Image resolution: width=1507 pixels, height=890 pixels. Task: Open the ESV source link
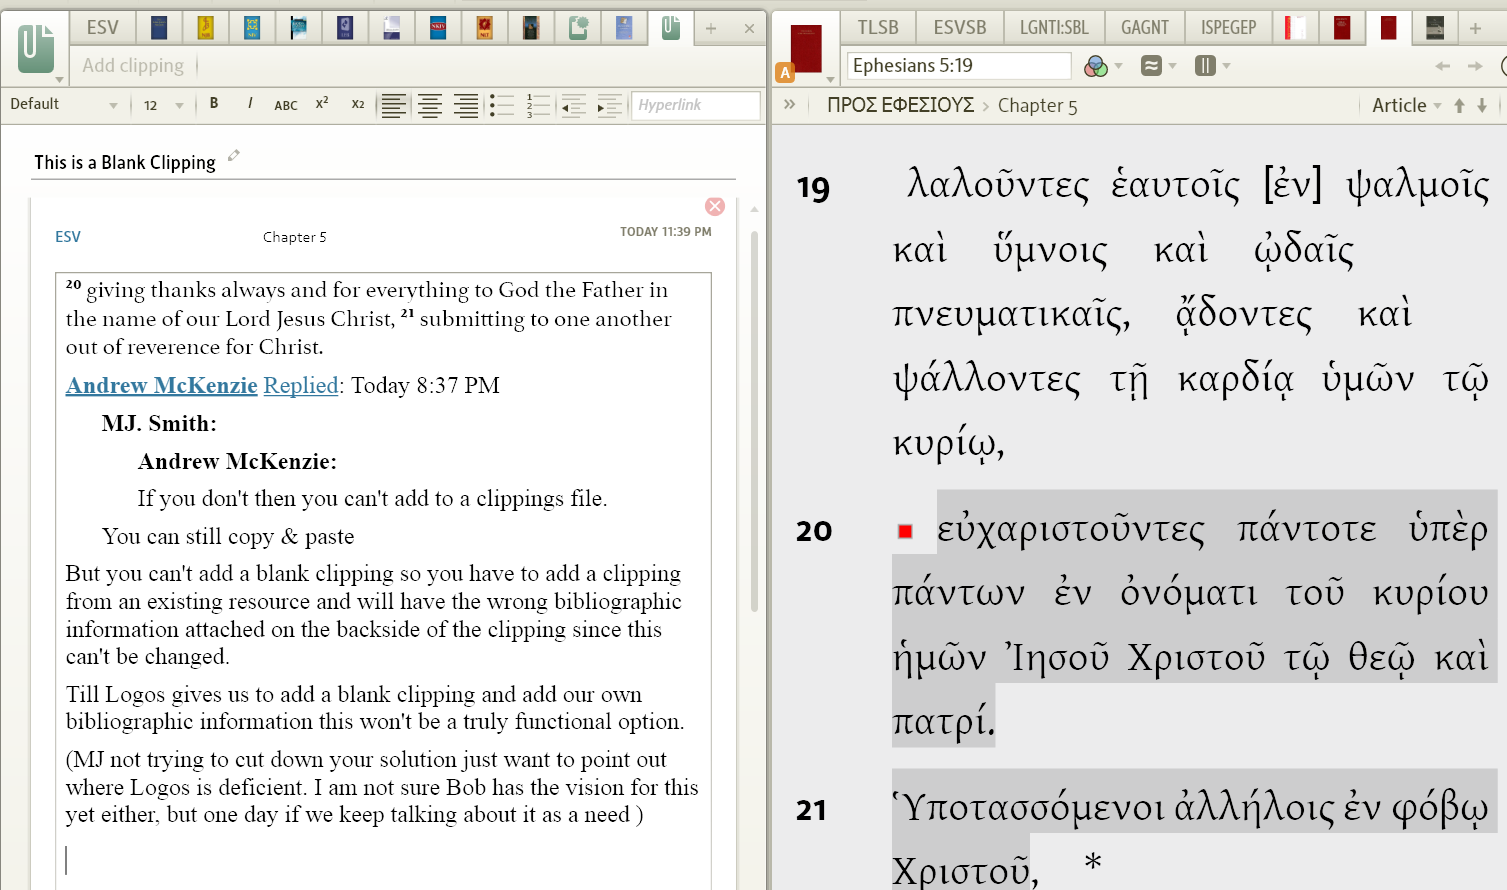point(68,237)
